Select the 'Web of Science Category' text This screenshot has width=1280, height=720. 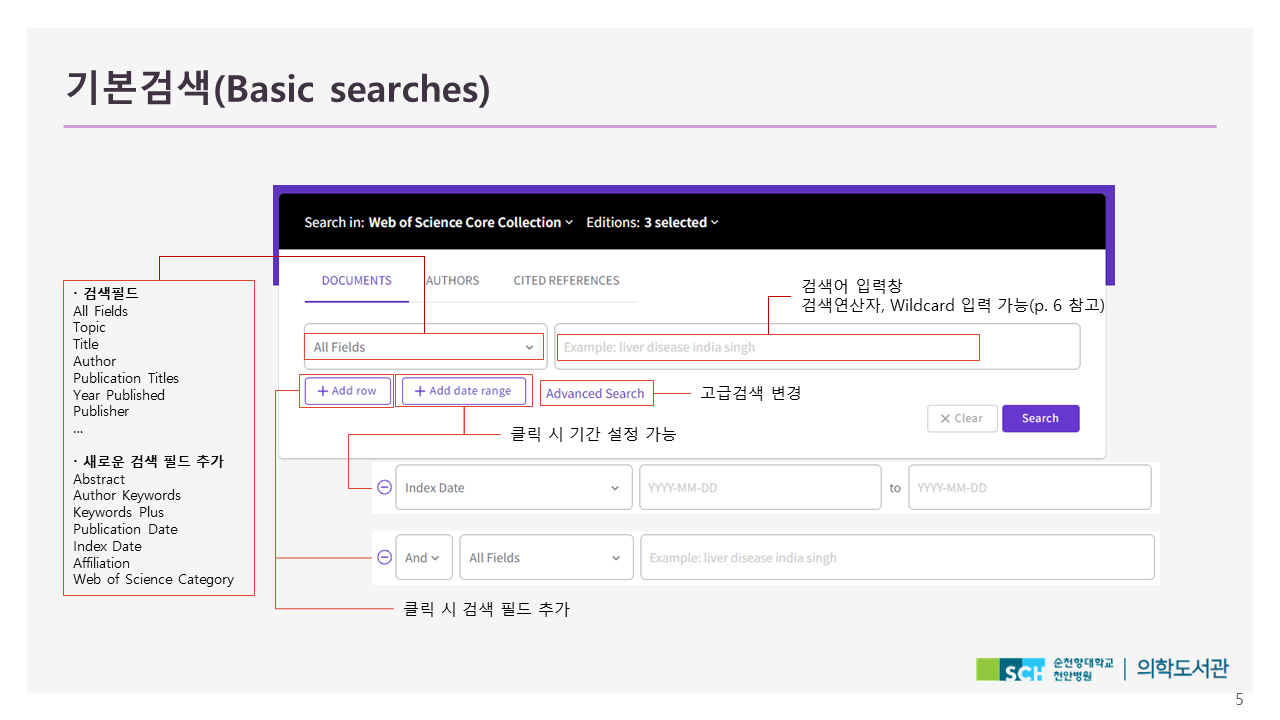pos(153,579)
